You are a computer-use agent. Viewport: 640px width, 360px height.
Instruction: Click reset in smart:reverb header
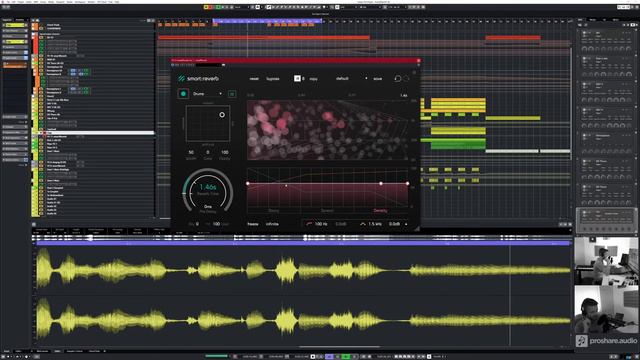coord(254,78)
